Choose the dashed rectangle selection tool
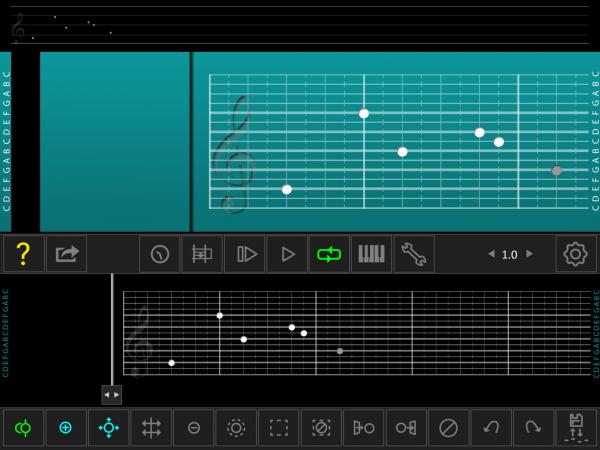The height and width of the screenshot is (450, 600). point(279,427)
